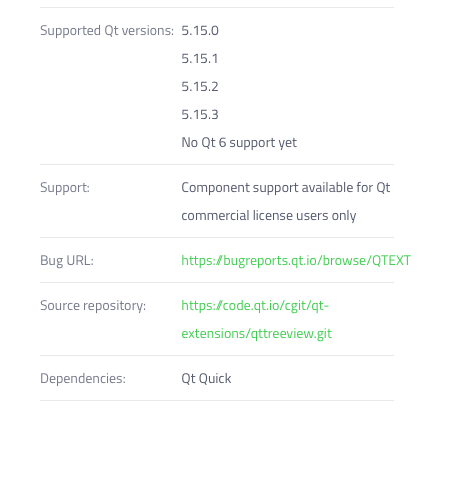Viewport: 474px width, 478px height.
Task: Open the code.qt.io cgit repository link
Action: coord(255,306)
